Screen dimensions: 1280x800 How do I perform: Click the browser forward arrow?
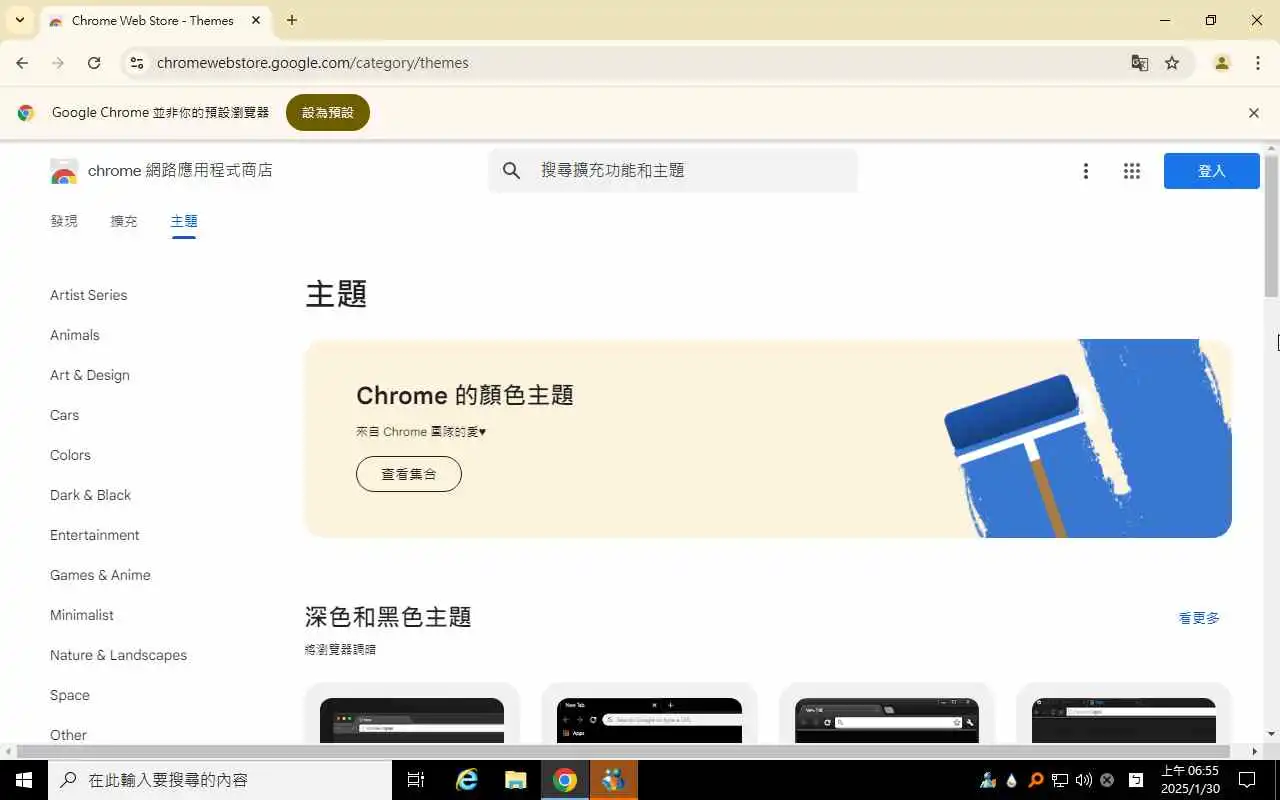click(x=58, y=63)
